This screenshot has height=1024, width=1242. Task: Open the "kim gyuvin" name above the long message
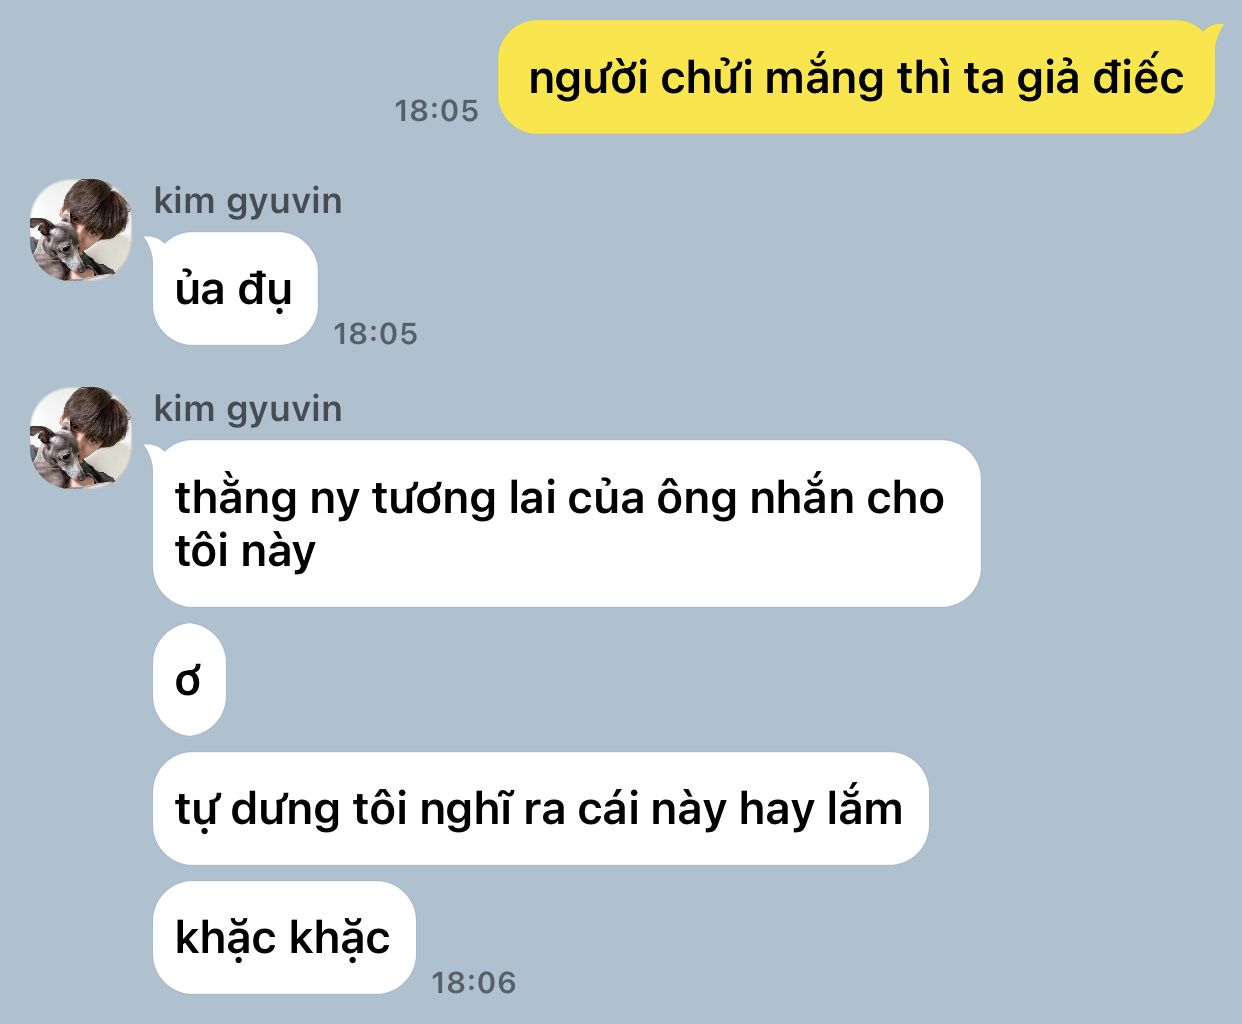pos(248,409)
